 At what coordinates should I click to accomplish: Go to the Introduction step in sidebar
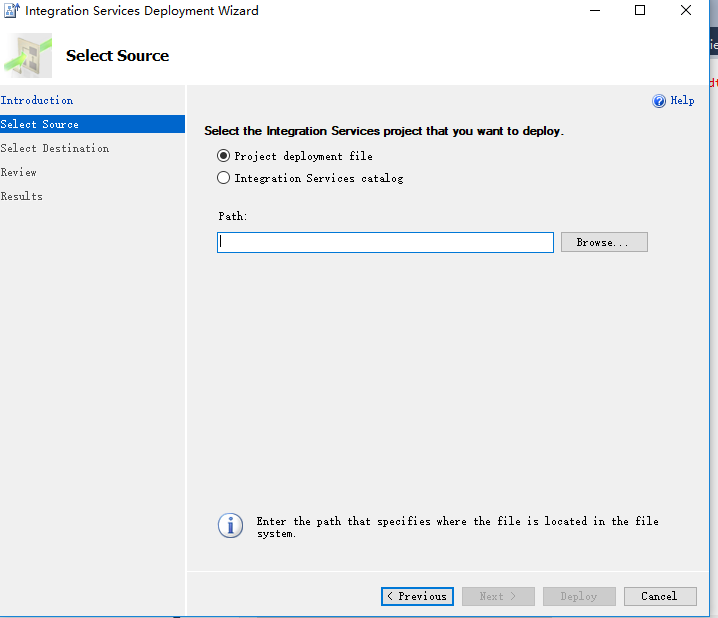click(x=37, y=100)
